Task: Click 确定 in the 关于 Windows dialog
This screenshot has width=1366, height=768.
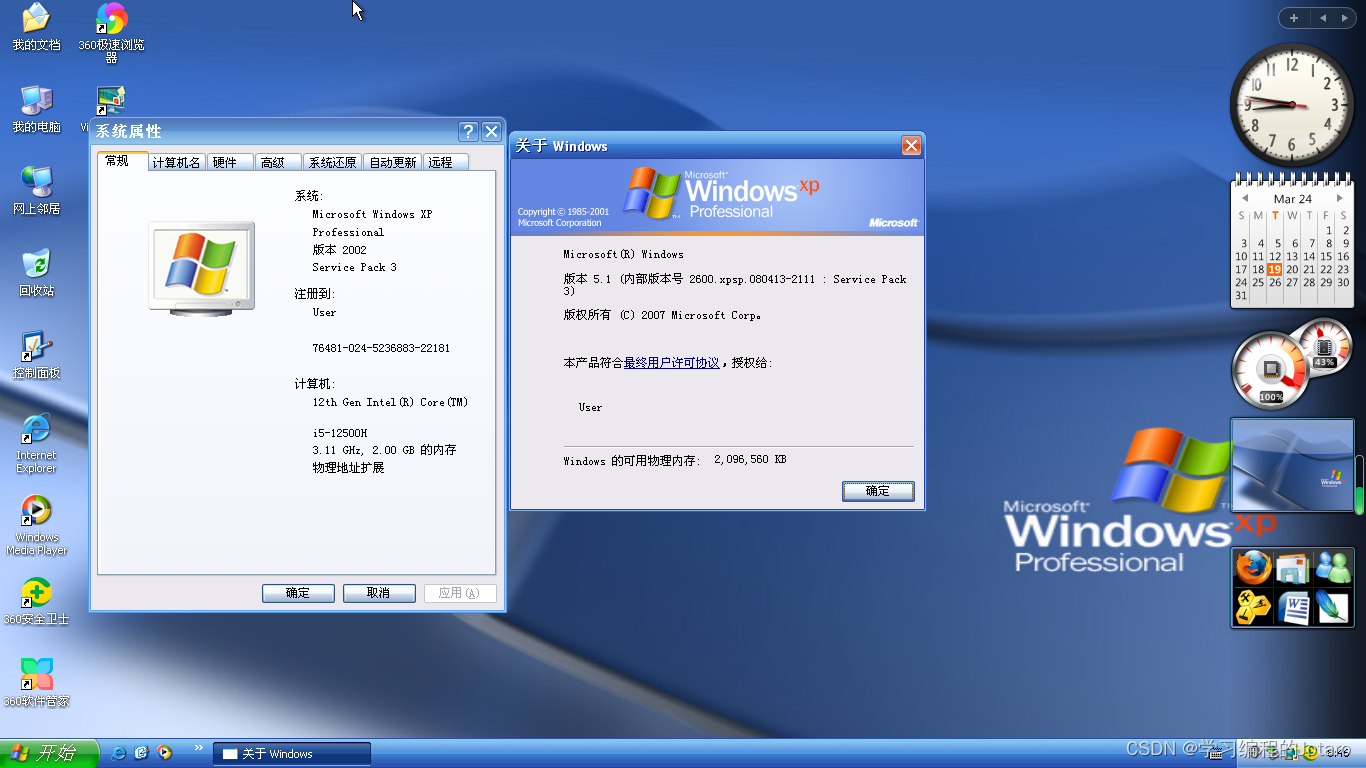Action: tap(877, 491)
